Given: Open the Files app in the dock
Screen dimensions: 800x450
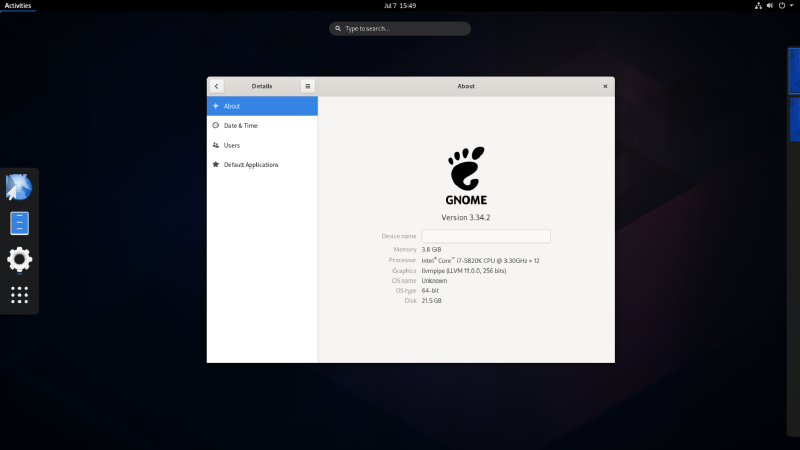Looking at the screenshot, I should 19,223.
